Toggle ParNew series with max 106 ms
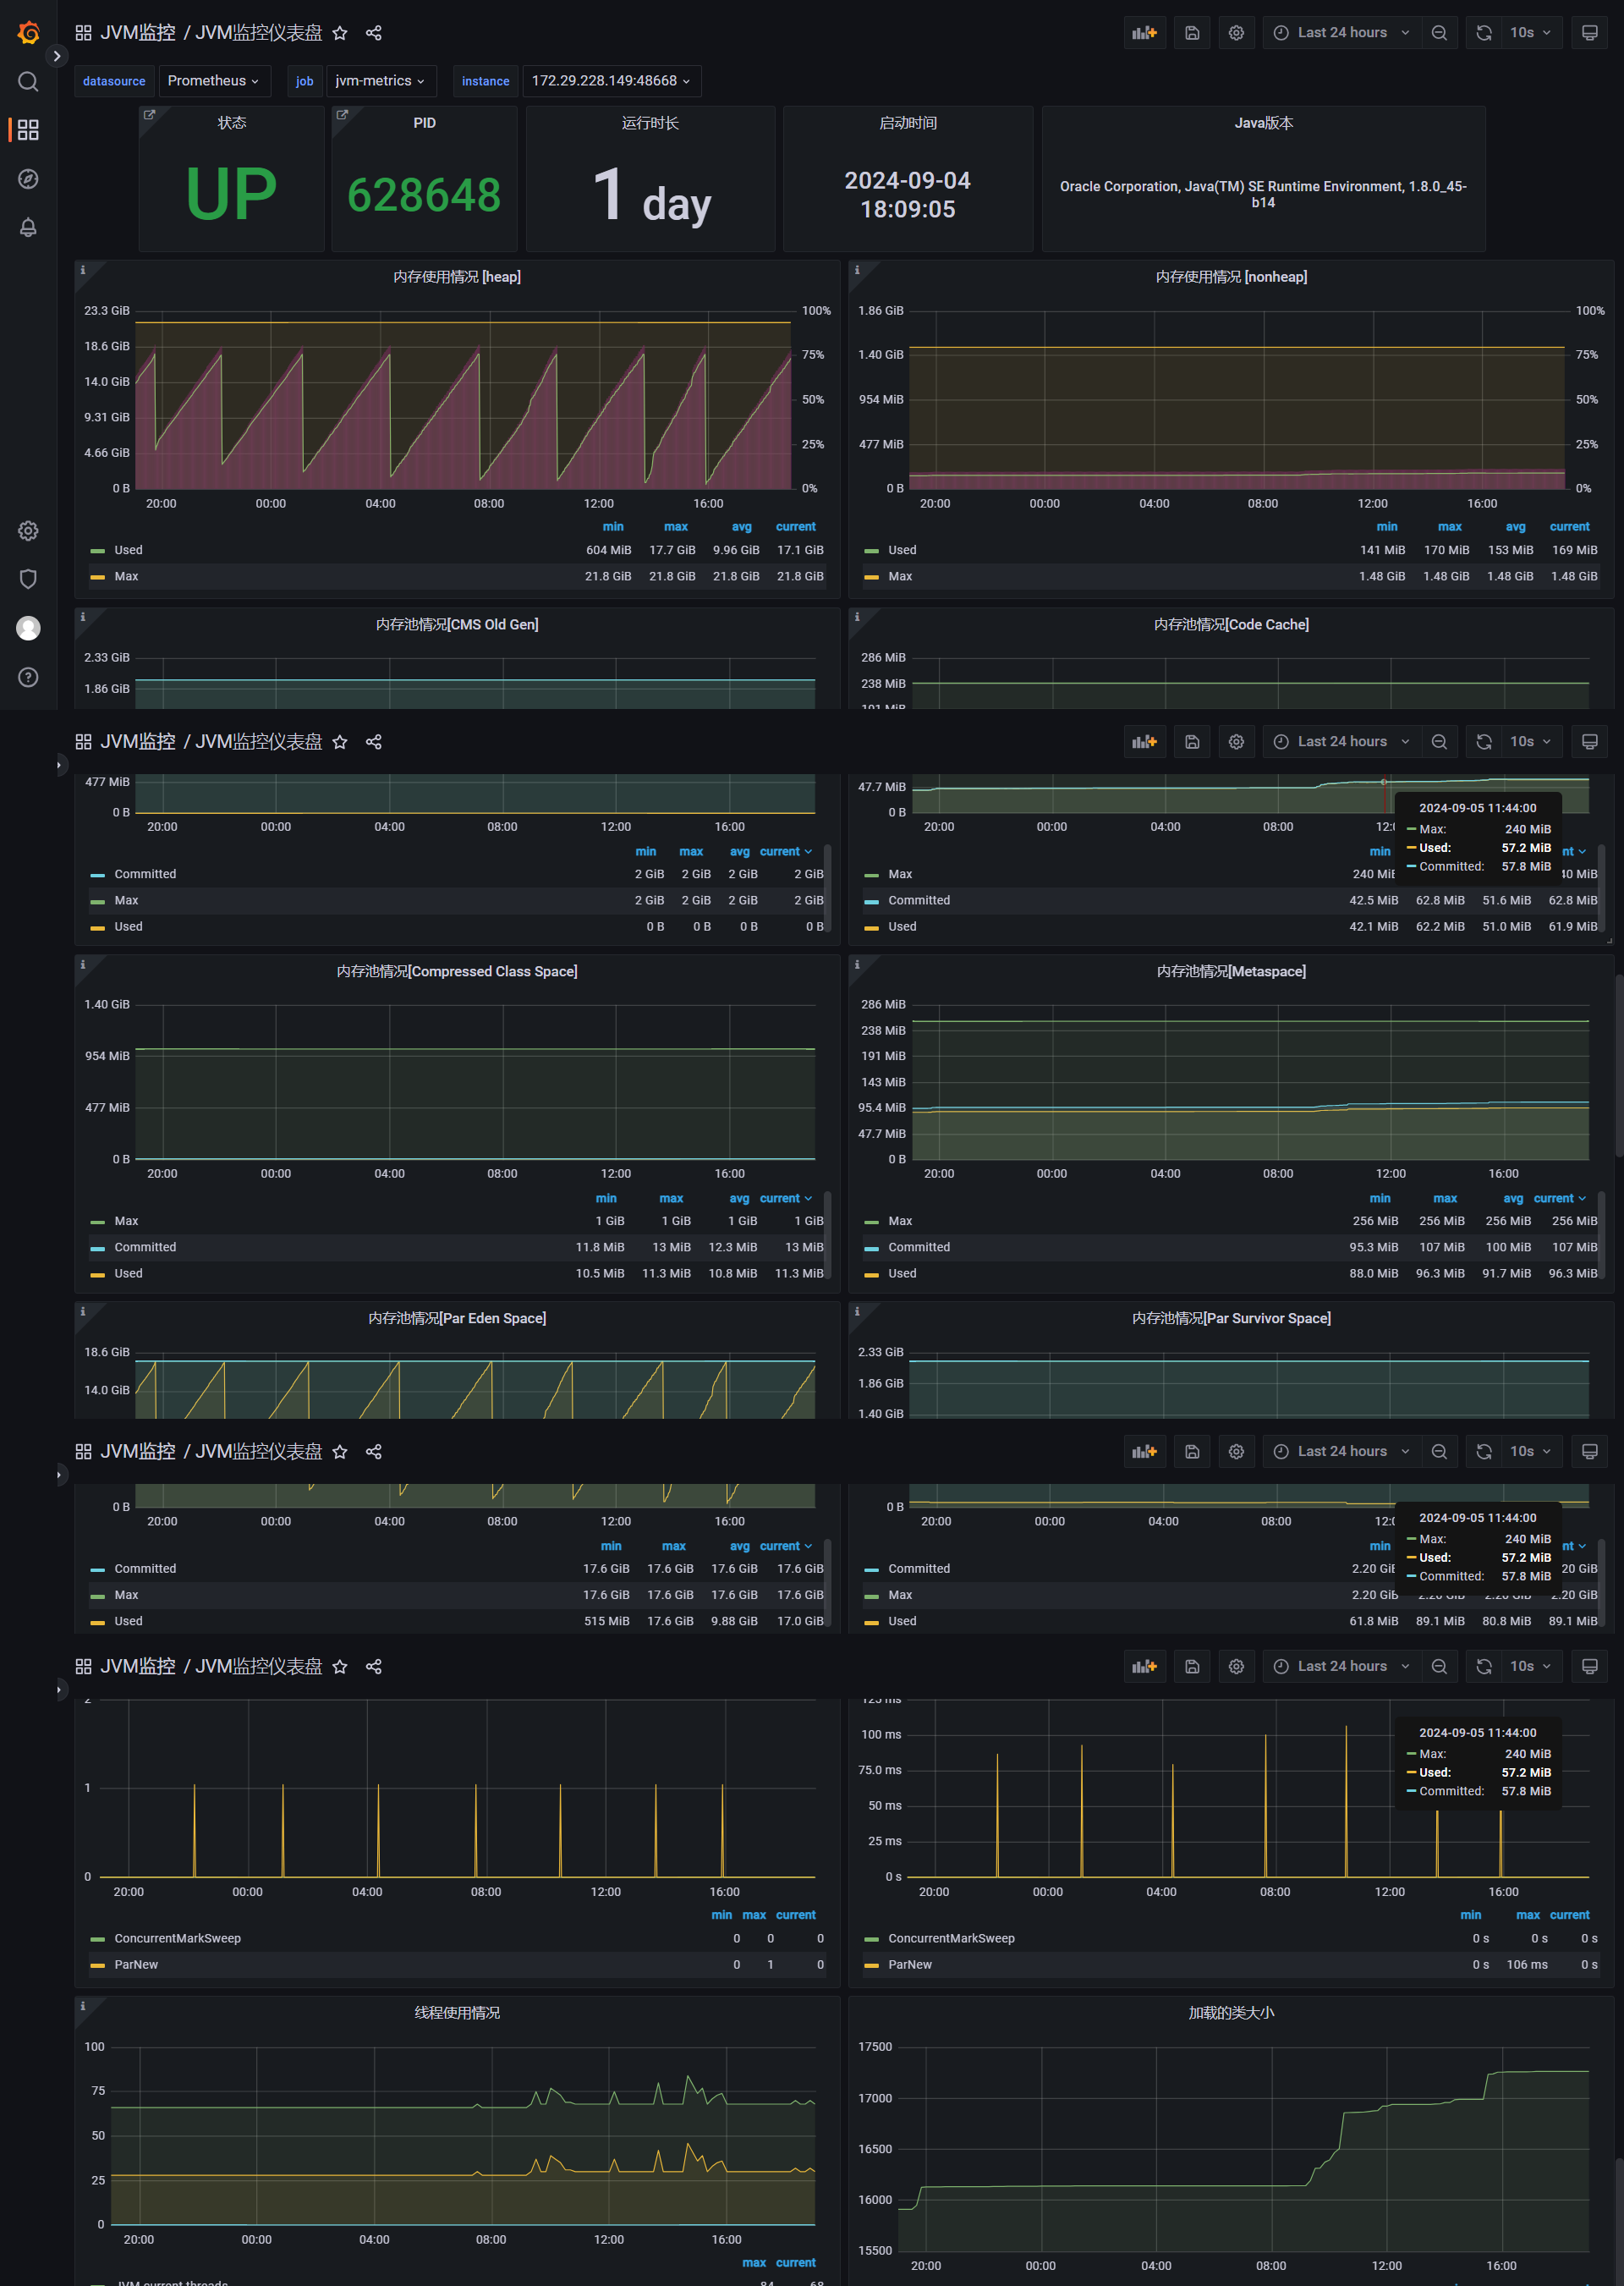Image resolution: width=1624 pixels, height=2286 pixels. (910, 1964)
